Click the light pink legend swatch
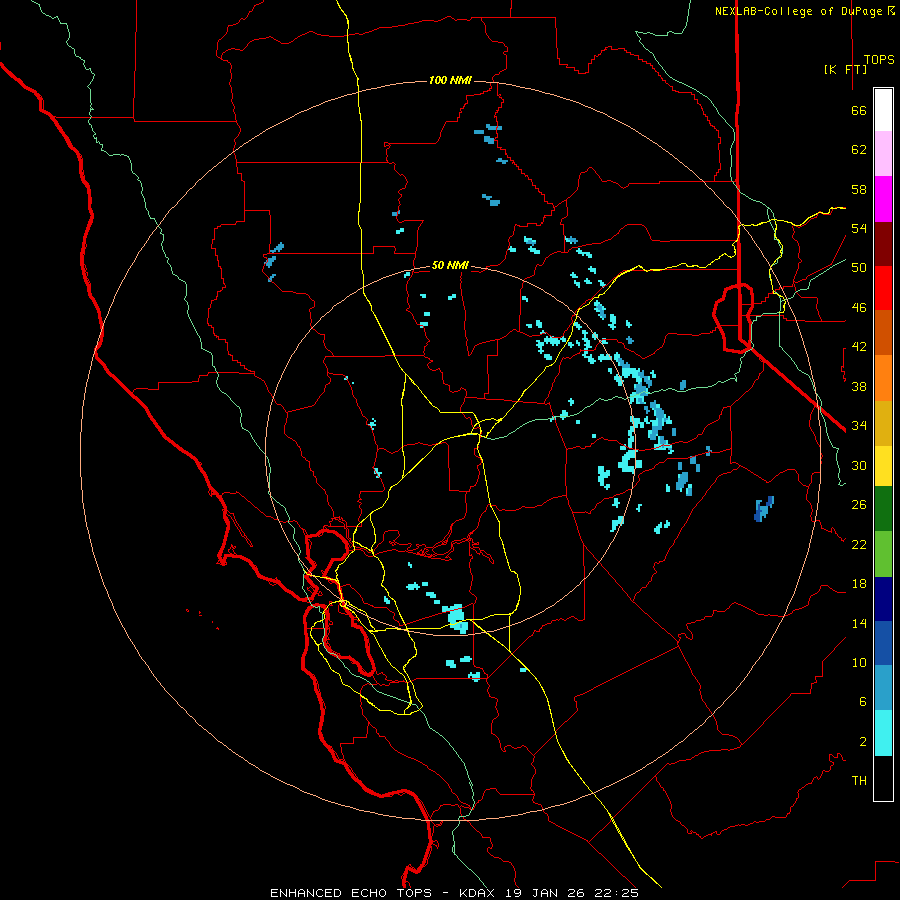Viewport: 900px width, 900px height. coord(883,153)
